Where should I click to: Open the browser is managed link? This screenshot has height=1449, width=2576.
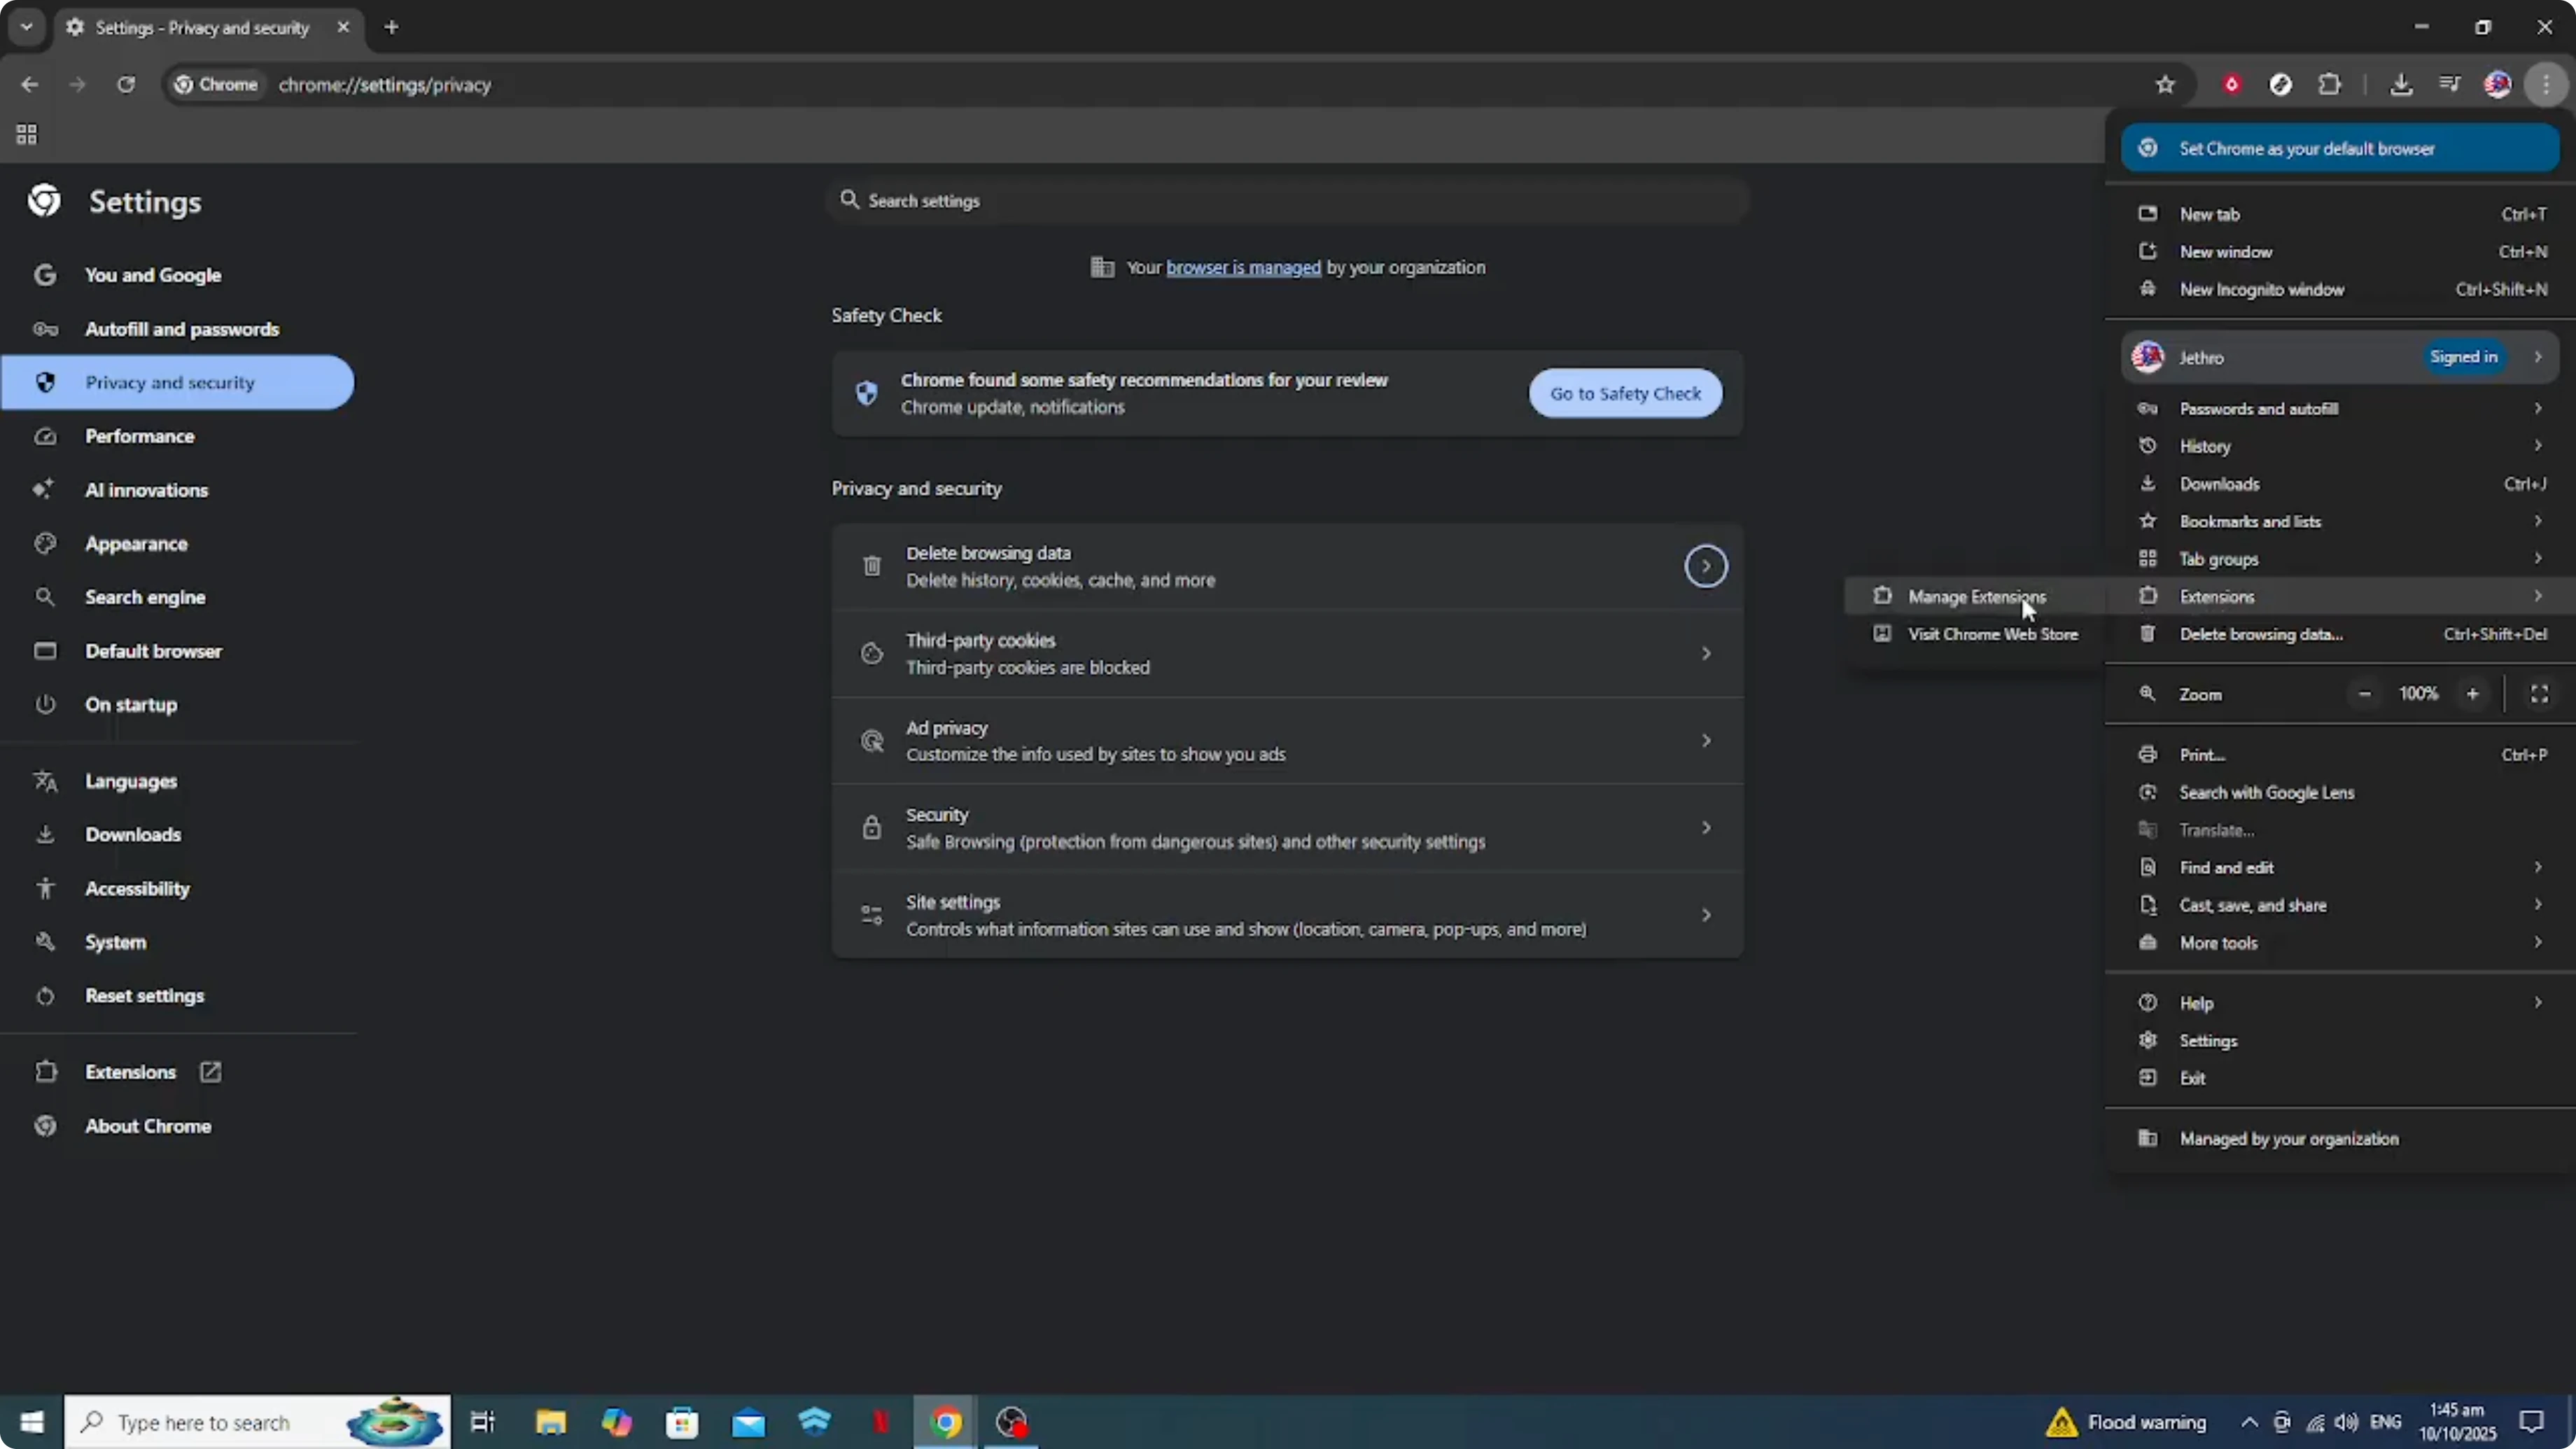[1242, 267]
